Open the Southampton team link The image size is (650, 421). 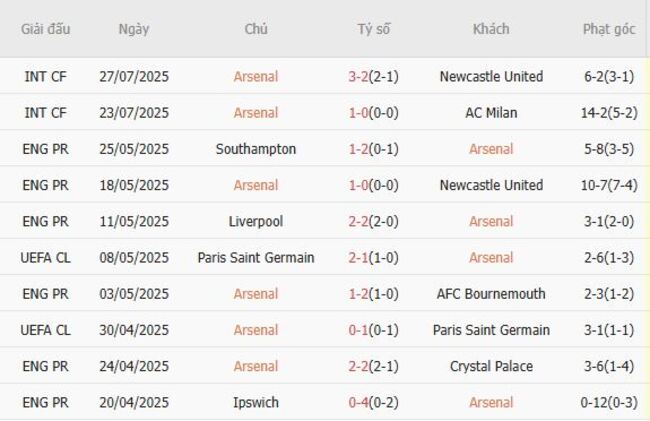pyautogui.click(x=256, y=149)
